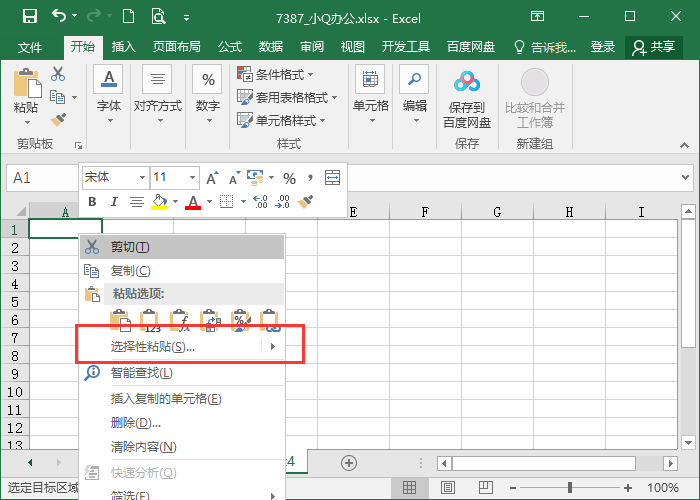
Task: Toggle italic in the mini toolbar
Action: click(x=114, y=202)
